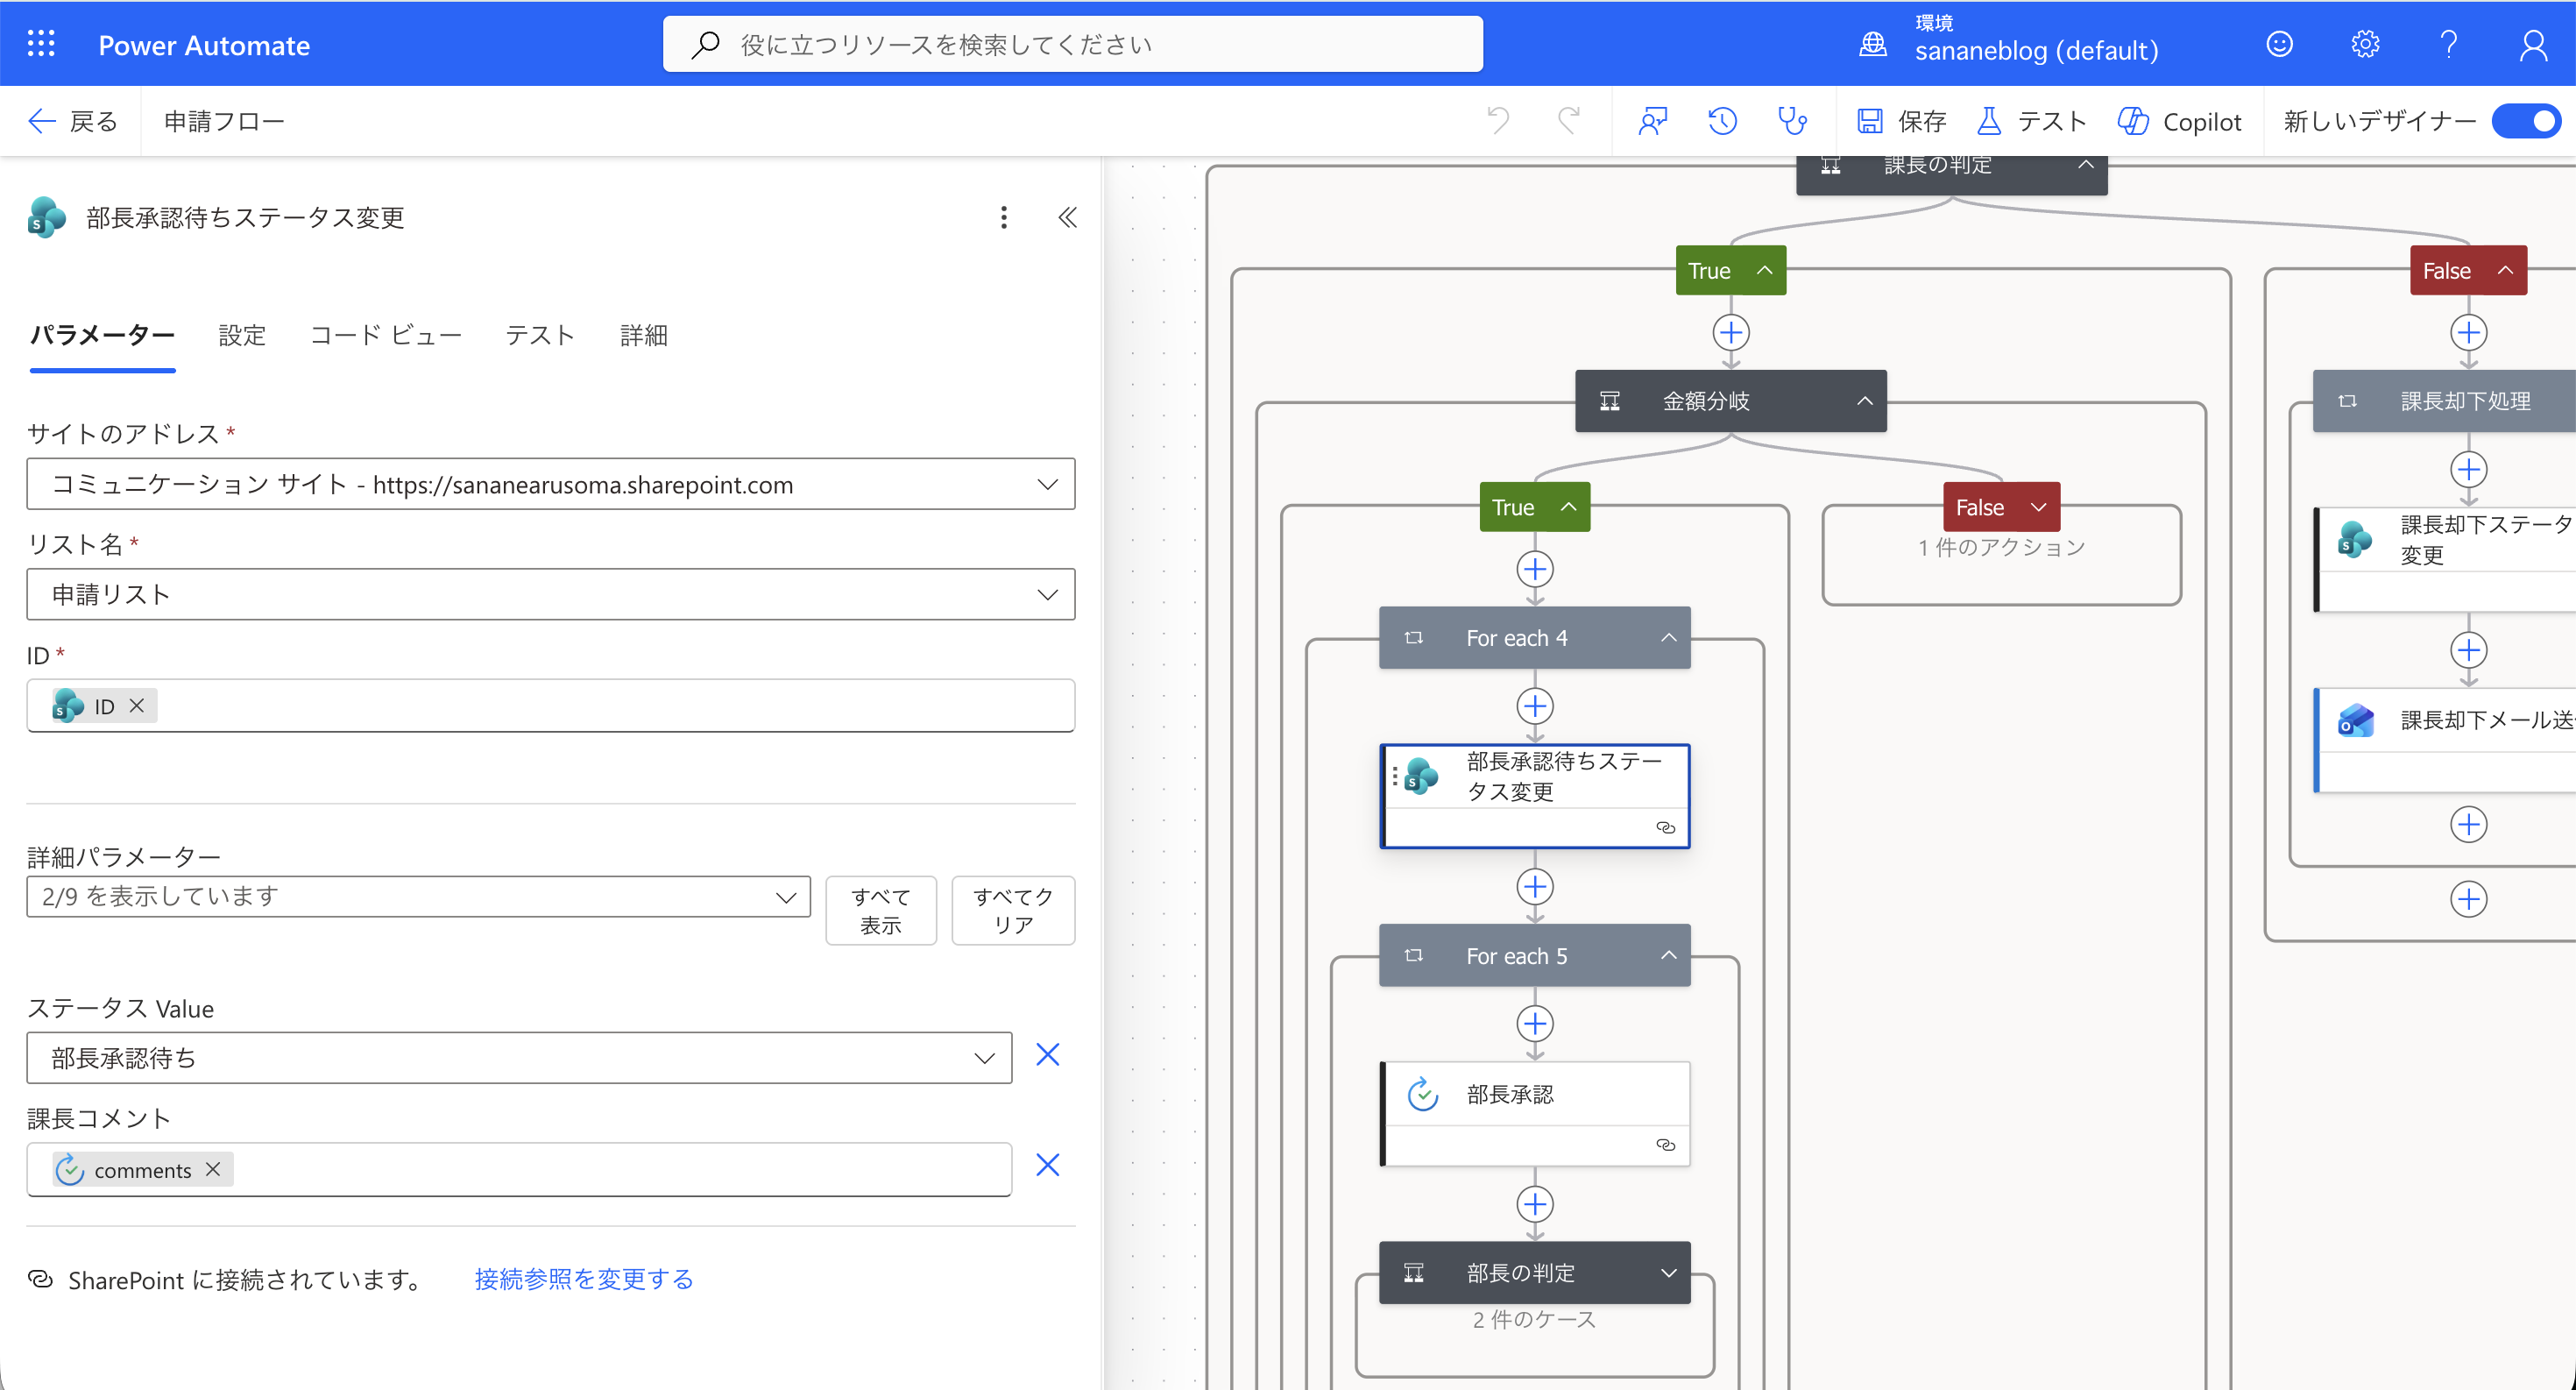Screen dimensions: 2576x1390
Task: Open the flow checker stethoscope icon
Action: pyautogui.click(x=1792, y=121)
